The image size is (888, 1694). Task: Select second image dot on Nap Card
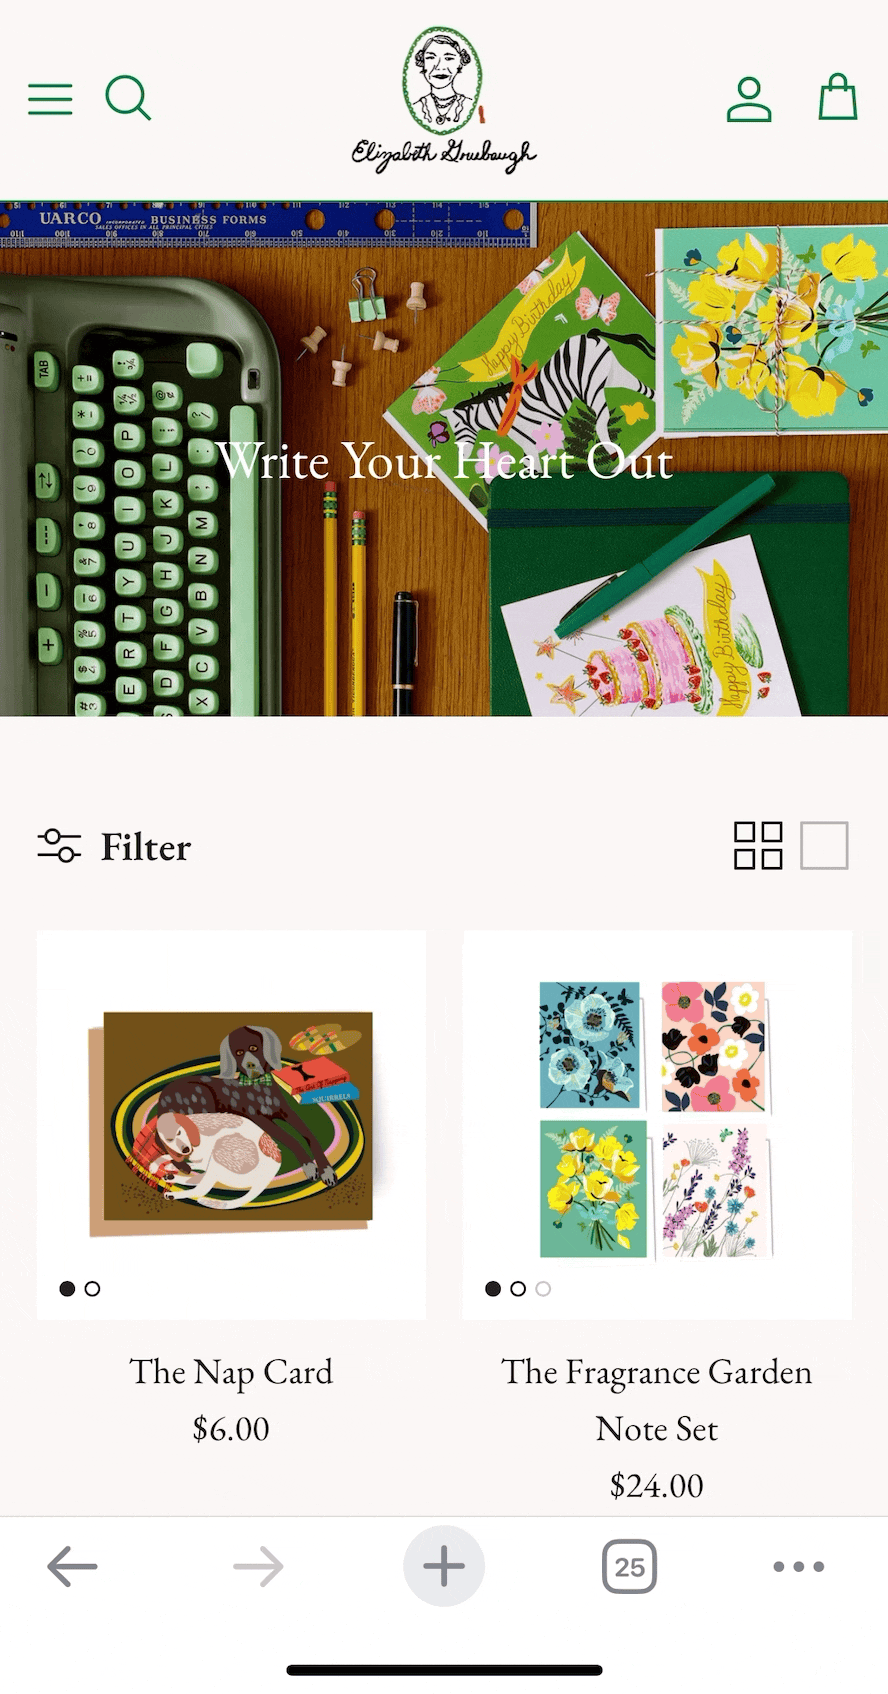(x=93, y=1289)
